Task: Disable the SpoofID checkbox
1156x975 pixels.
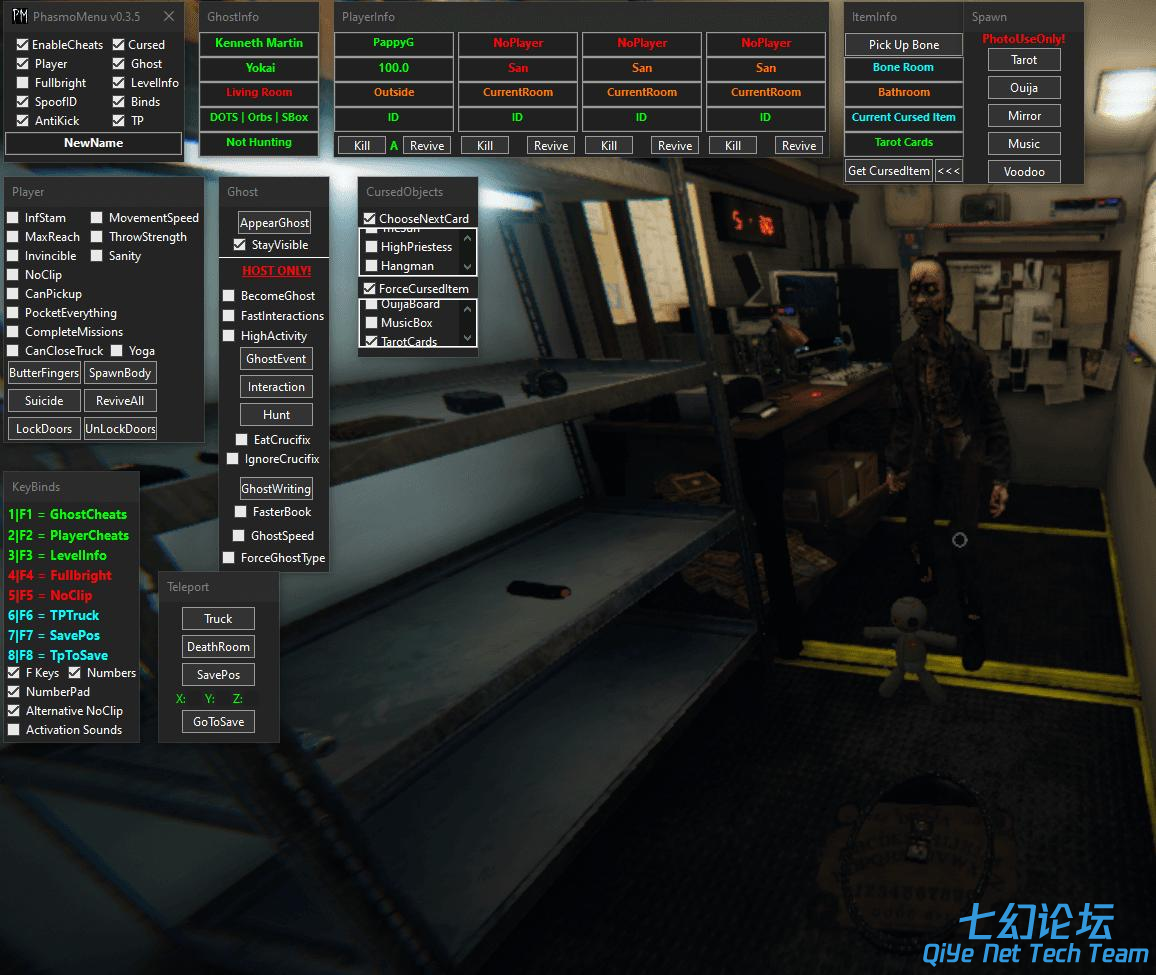Action: pyautogui.click(x=22, y=102)
